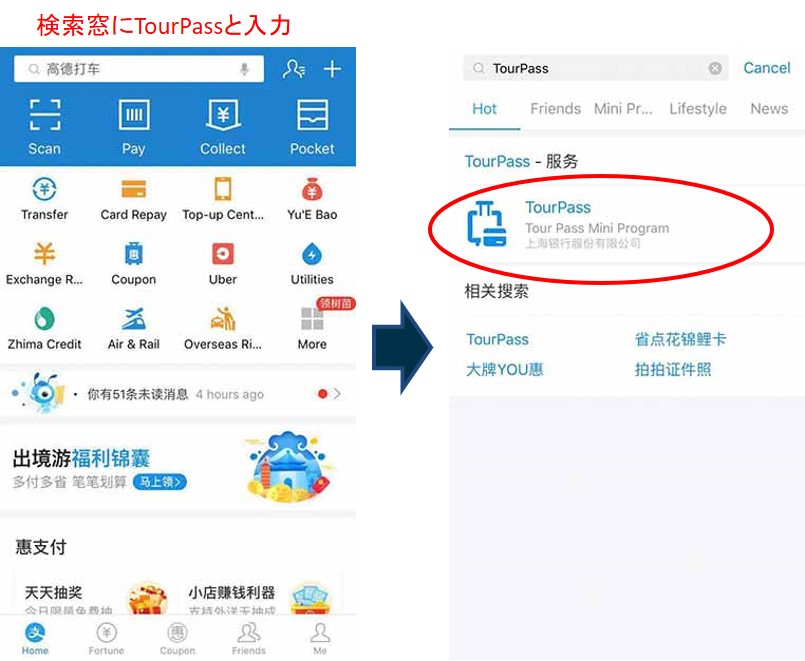Open the Scan feature
This screenshot has height=661, width=805.
tap(45, 127)
